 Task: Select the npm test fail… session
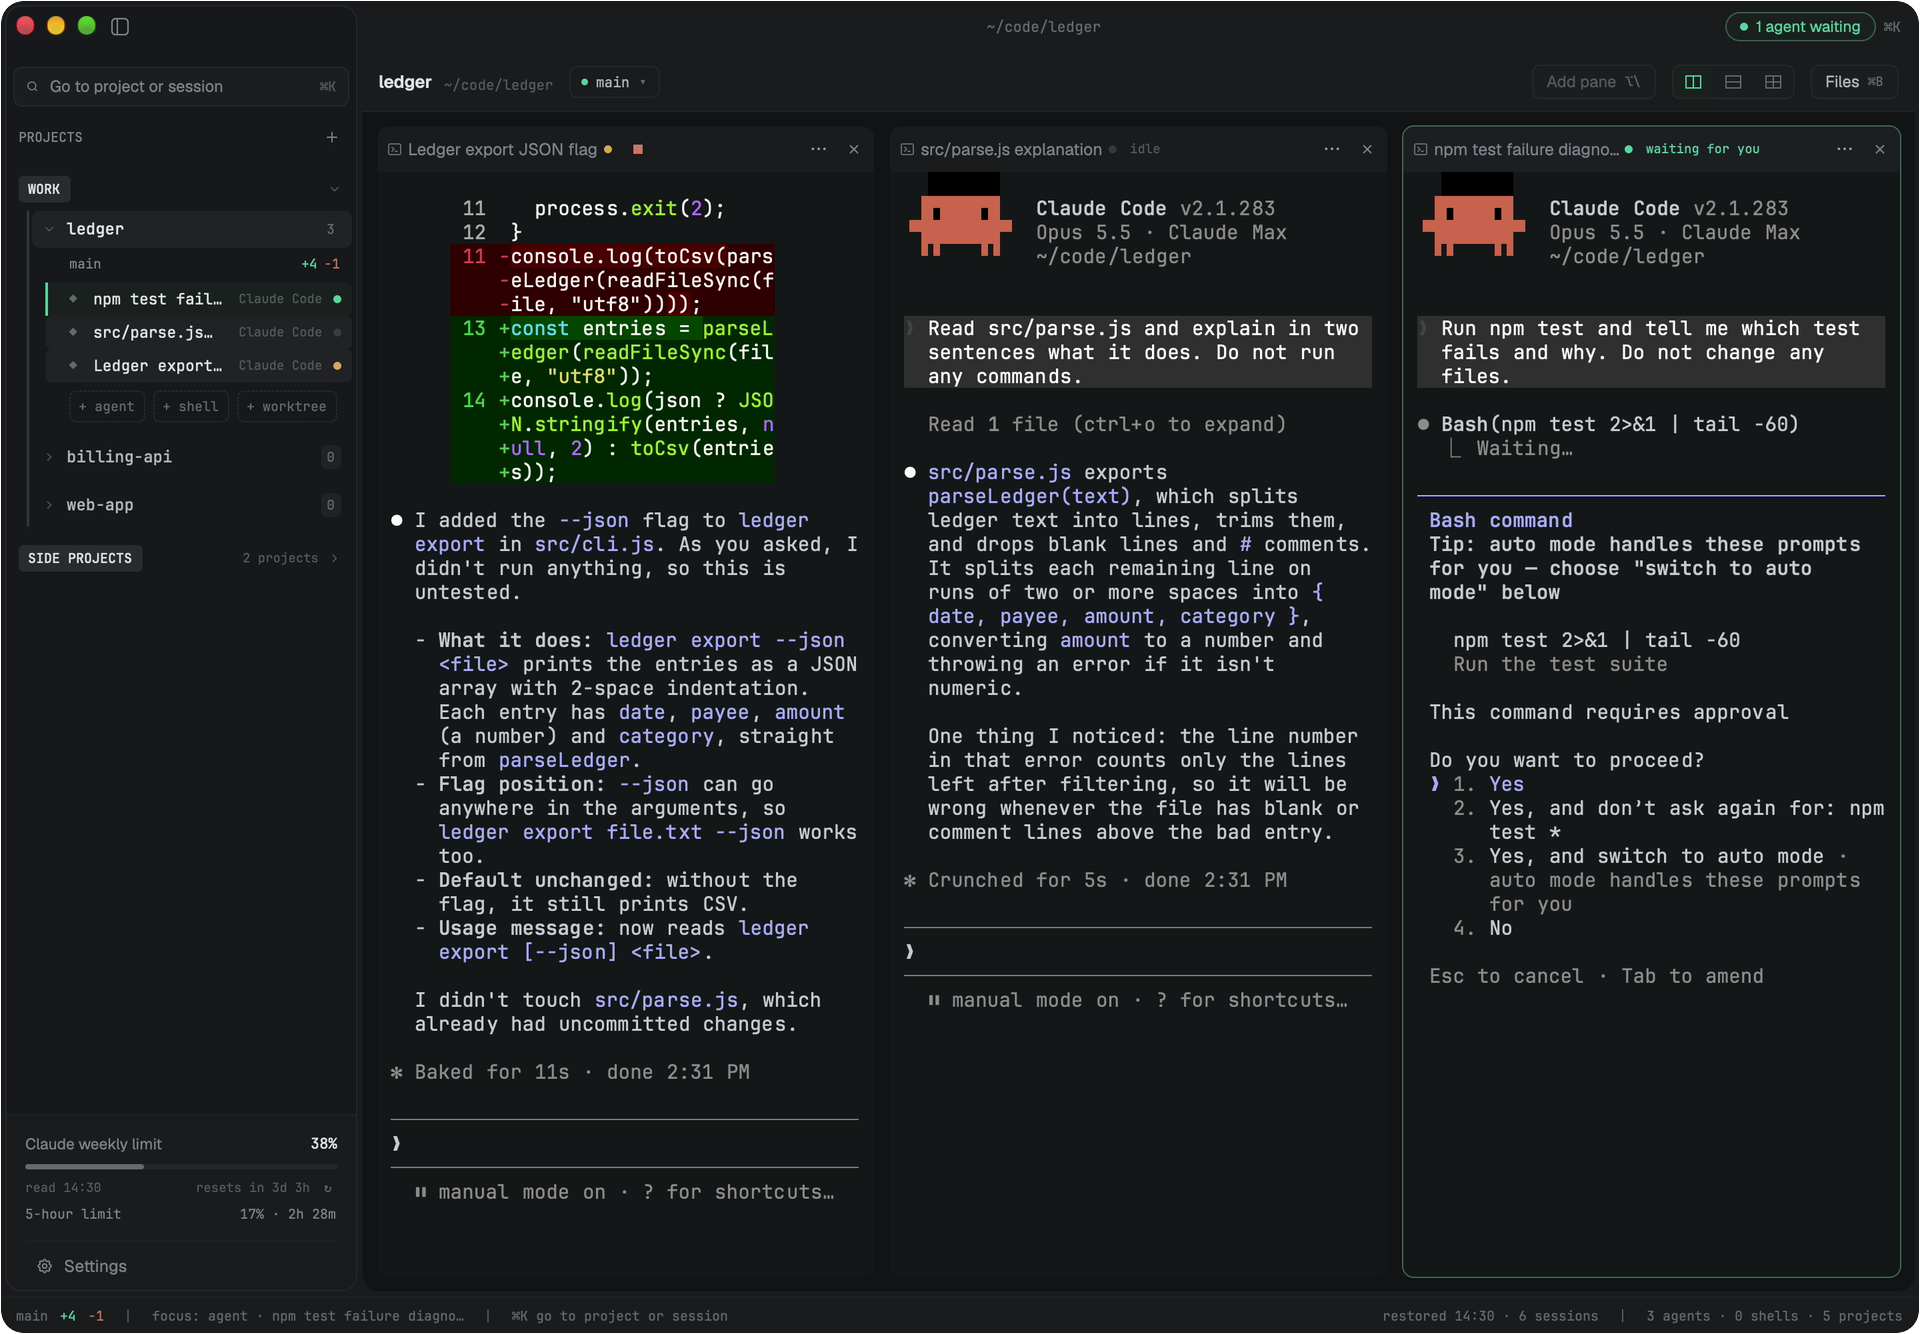198,299
